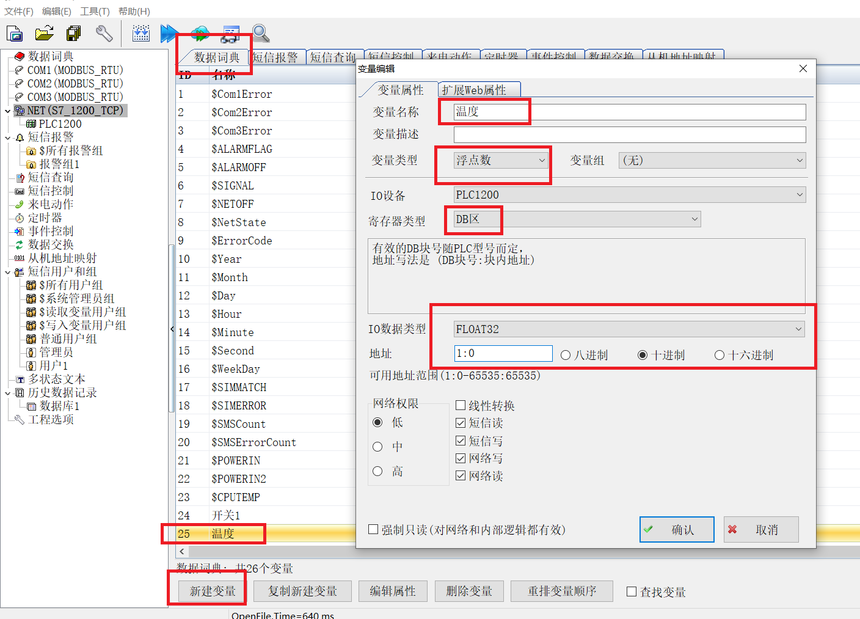Click the compile download grid icon
860x619 pixels.
141,33
